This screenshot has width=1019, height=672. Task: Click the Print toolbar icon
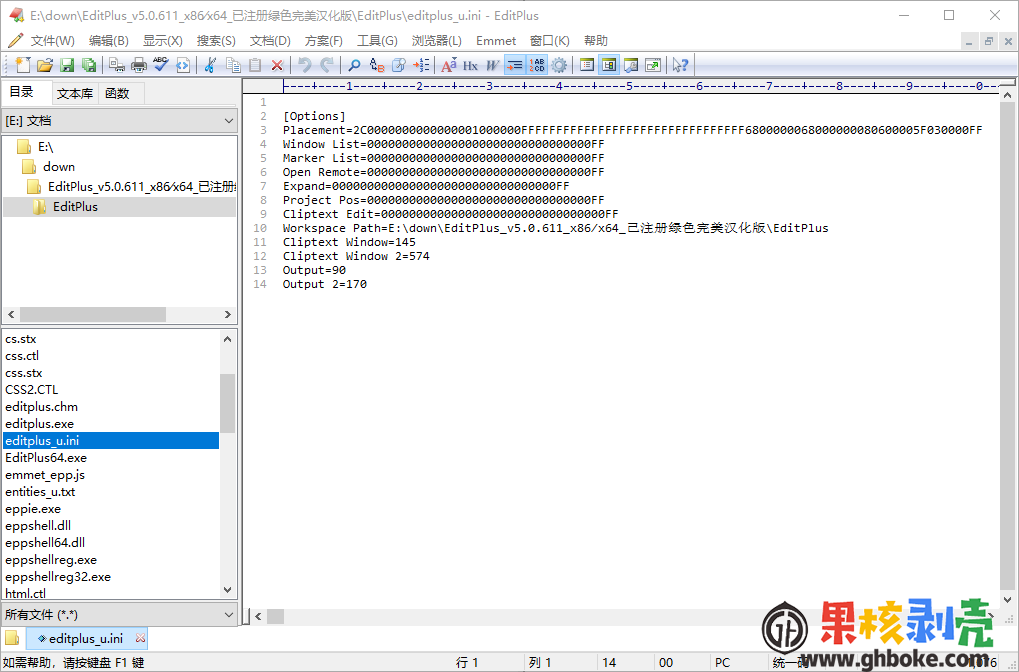pos(139,65)
